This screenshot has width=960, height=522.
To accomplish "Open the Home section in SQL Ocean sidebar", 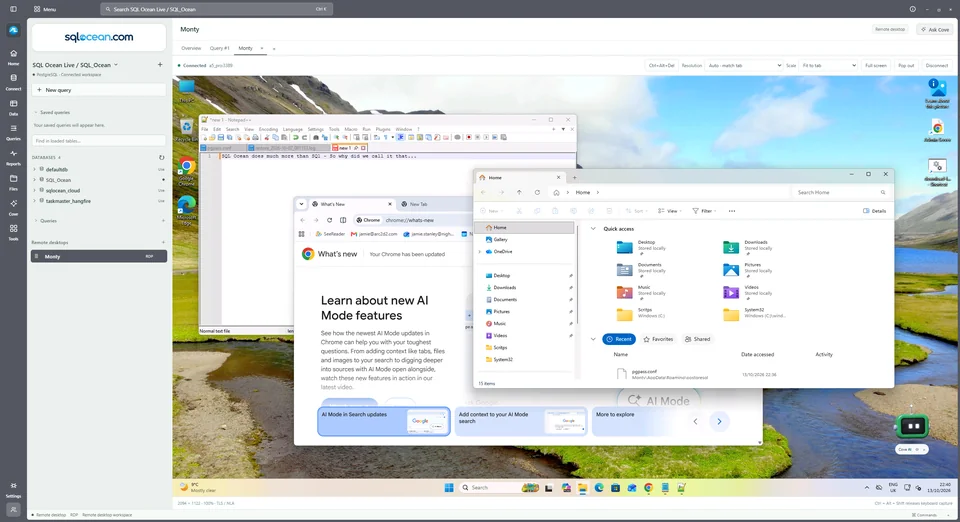I will coord(13,57).
